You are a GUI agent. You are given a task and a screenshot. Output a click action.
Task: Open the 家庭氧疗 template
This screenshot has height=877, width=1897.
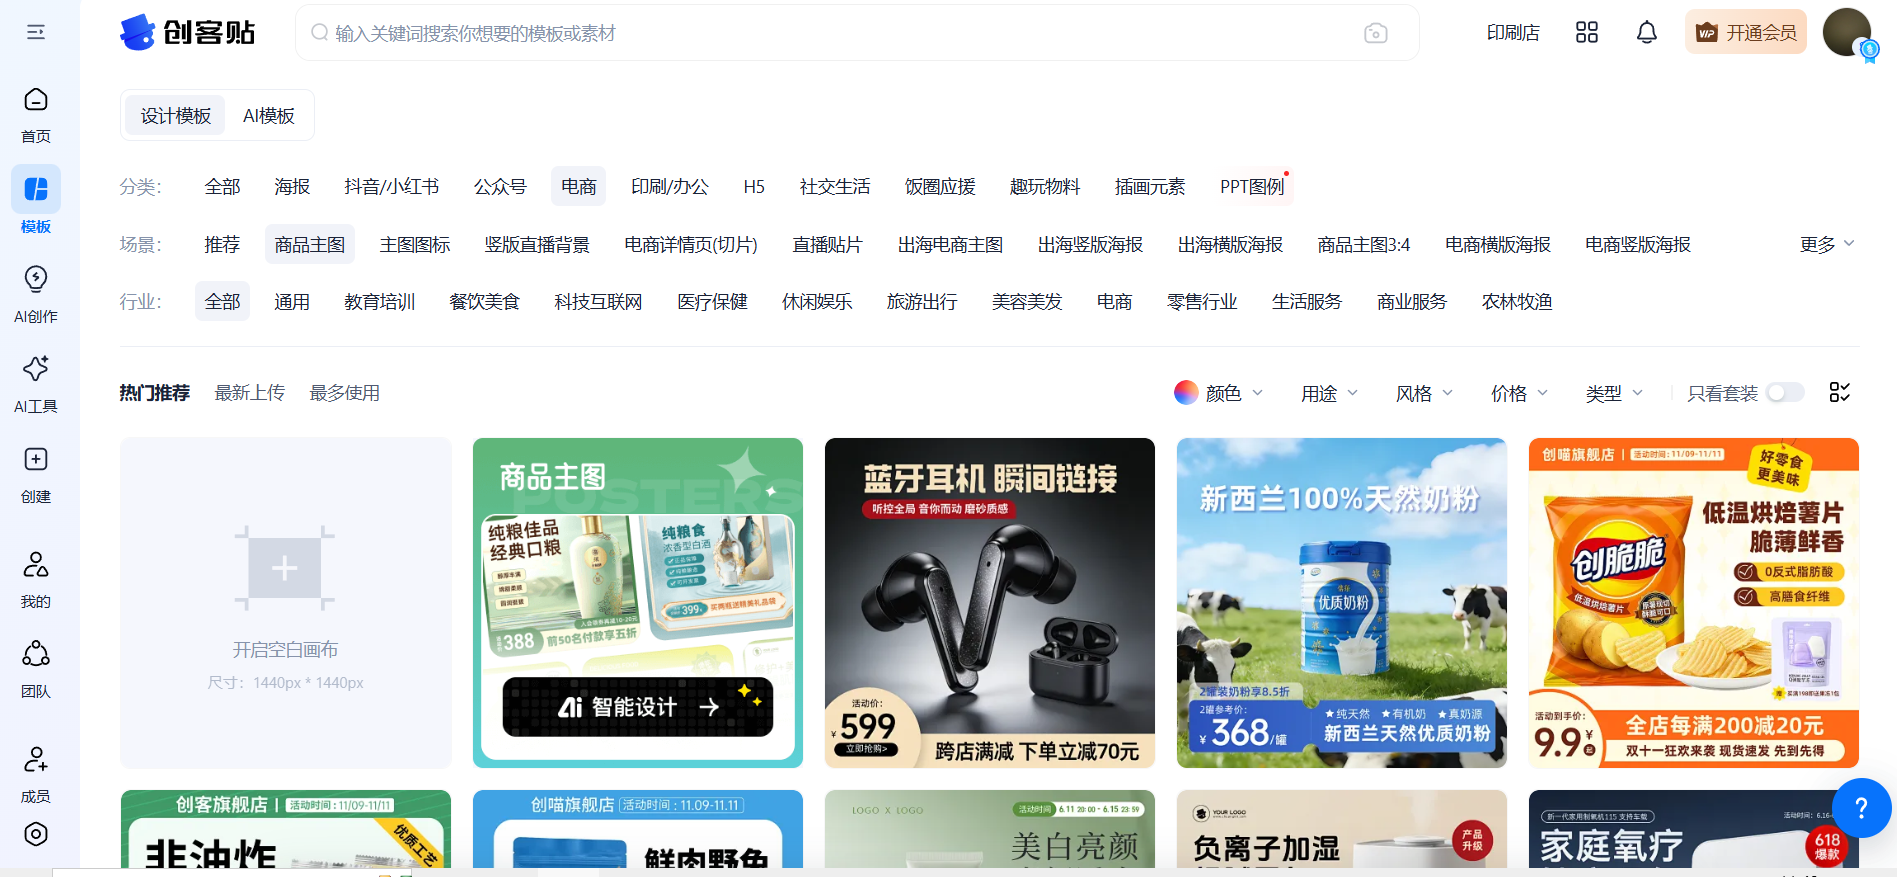coord(1694,829)
